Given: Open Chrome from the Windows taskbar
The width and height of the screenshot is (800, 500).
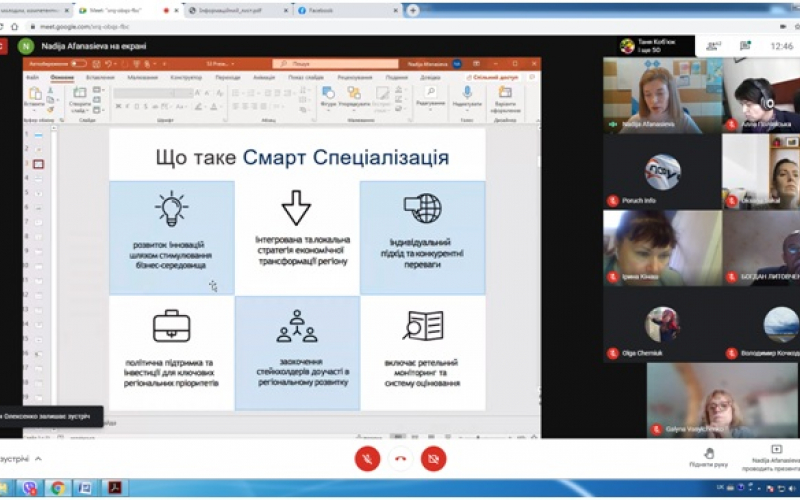Looking at the screenshot, I should [x=58, y=488].
